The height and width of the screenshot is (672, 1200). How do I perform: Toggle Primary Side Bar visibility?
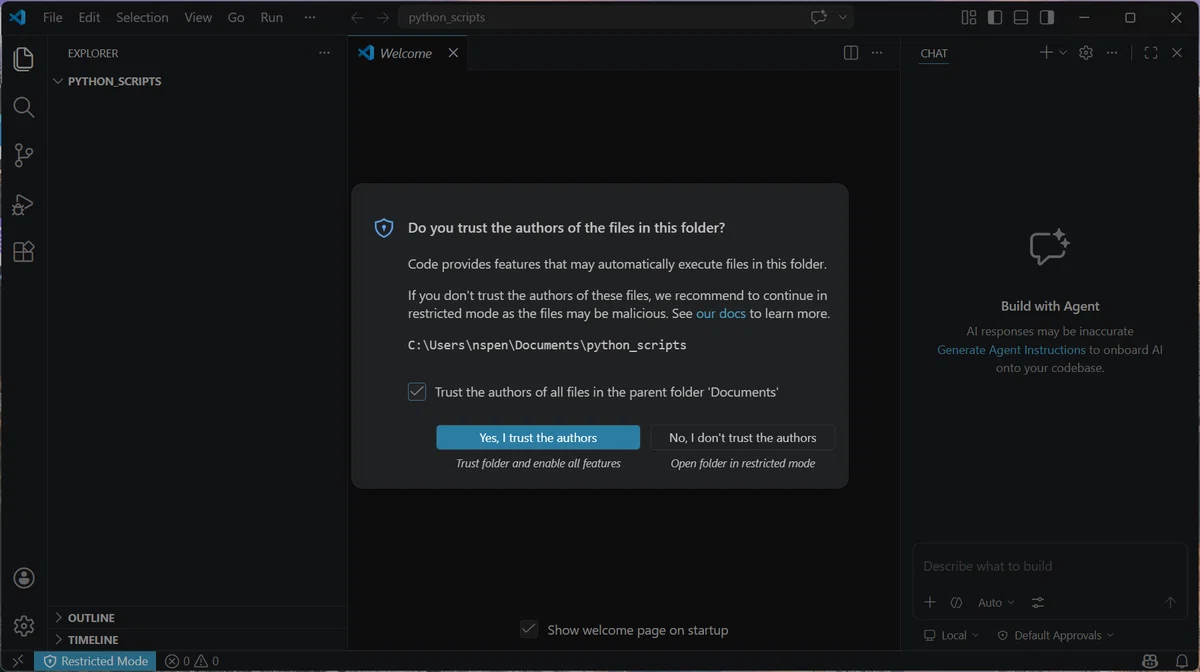point(994,18)
